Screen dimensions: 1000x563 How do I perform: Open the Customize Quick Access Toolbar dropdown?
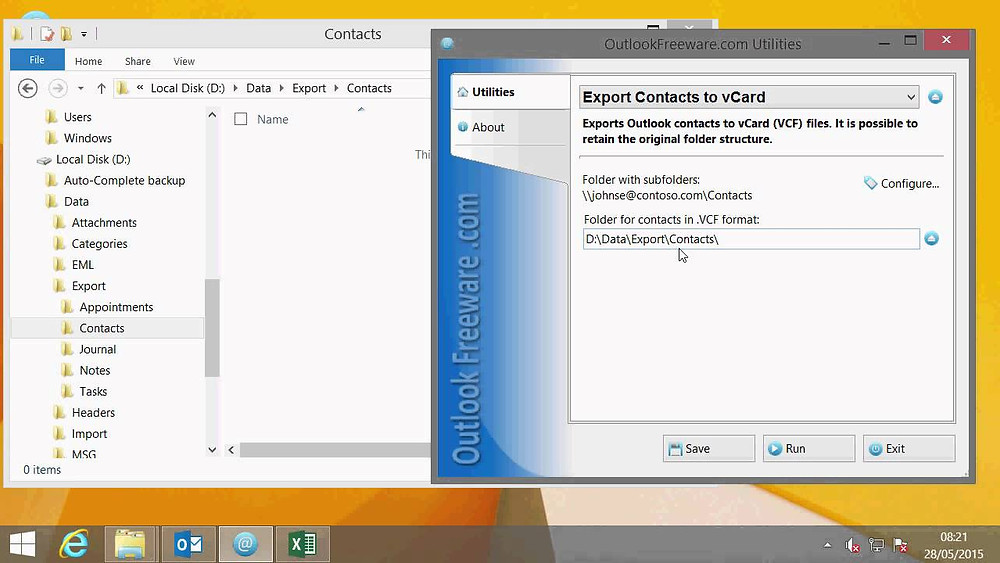click(84, 34)
